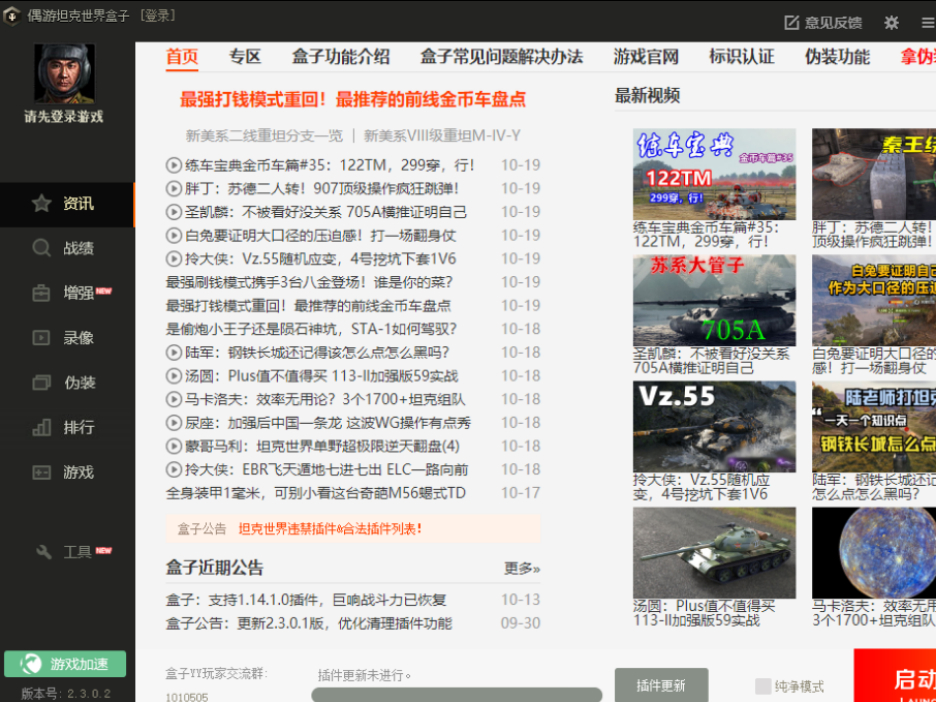Image resolution: width=936 pixels, height=702 pixels.
Task: Open the 122TM 练车宝典 video thumbnail
Action: 714,174
